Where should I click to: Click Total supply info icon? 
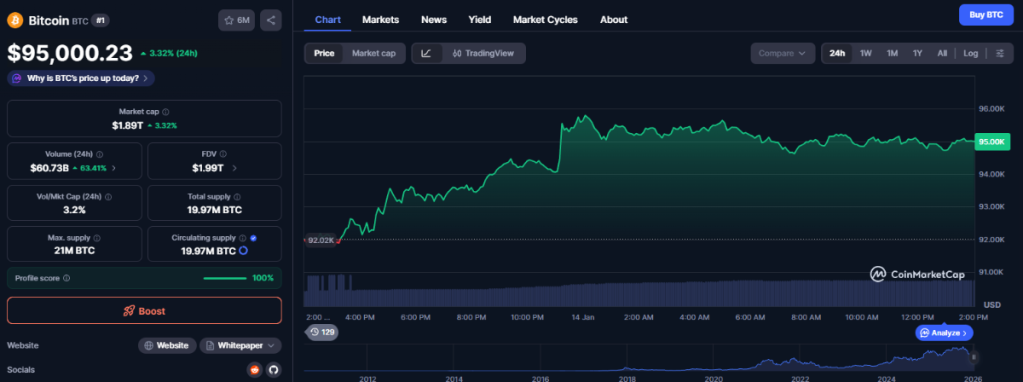pos(237,196)
